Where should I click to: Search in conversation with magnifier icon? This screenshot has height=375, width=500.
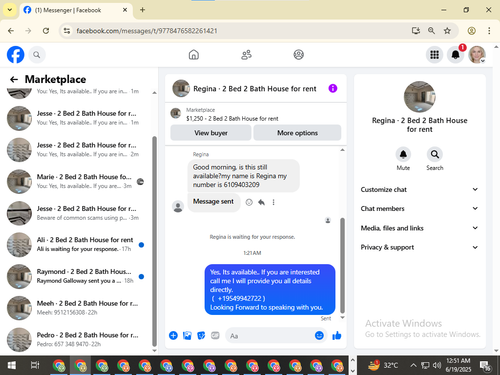(x=435, y=154)
